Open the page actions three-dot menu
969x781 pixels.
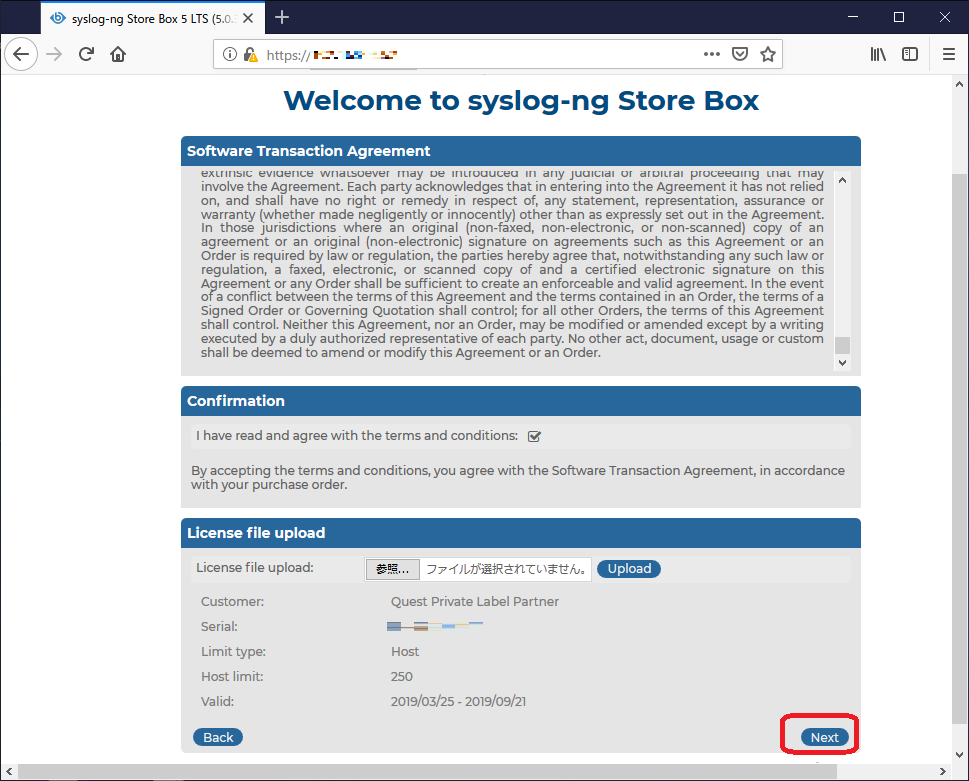(712, 54)
